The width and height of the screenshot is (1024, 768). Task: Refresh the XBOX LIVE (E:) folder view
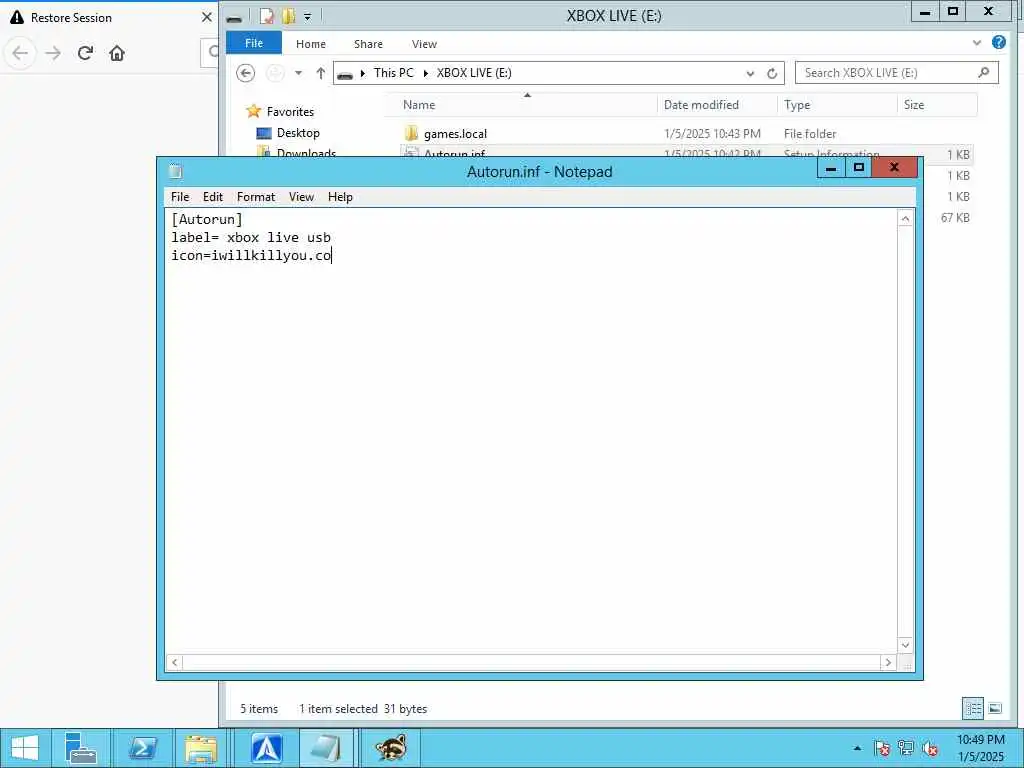(772, 73)
